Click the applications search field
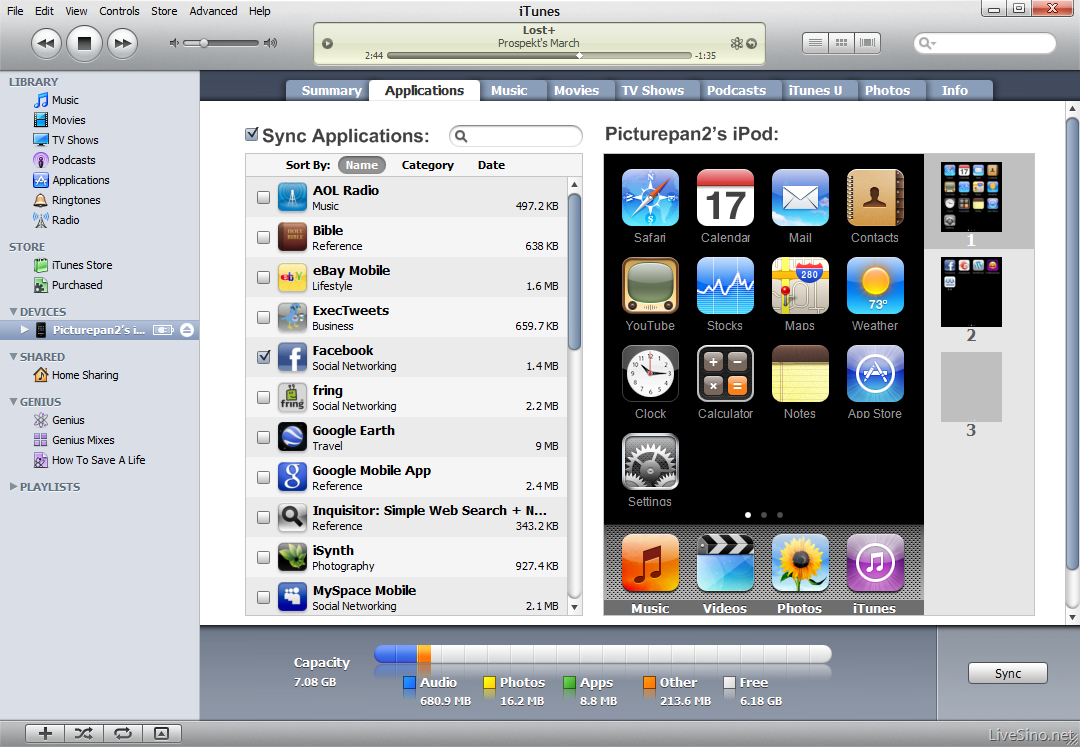 (516, 136)
